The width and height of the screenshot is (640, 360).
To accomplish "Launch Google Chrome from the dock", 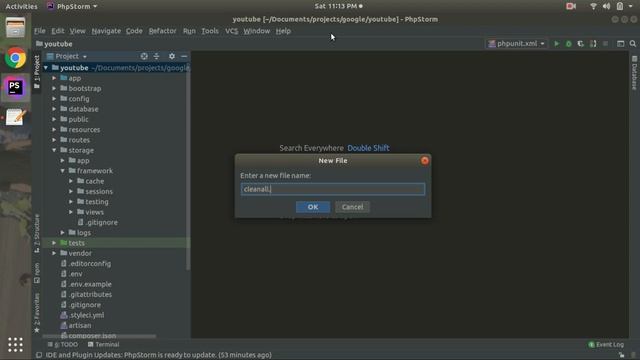I will pos(16,58).
